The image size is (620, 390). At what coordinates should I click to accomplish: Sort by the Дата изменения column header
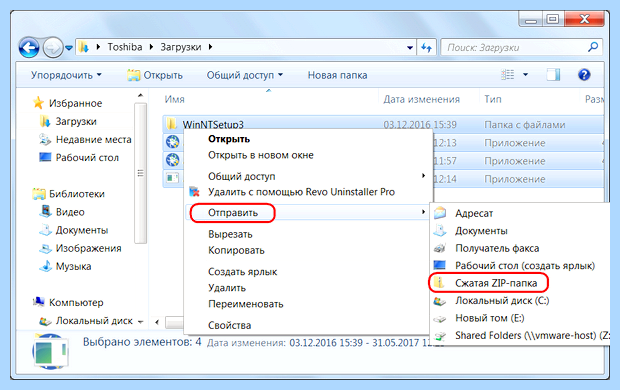point(421,99)
